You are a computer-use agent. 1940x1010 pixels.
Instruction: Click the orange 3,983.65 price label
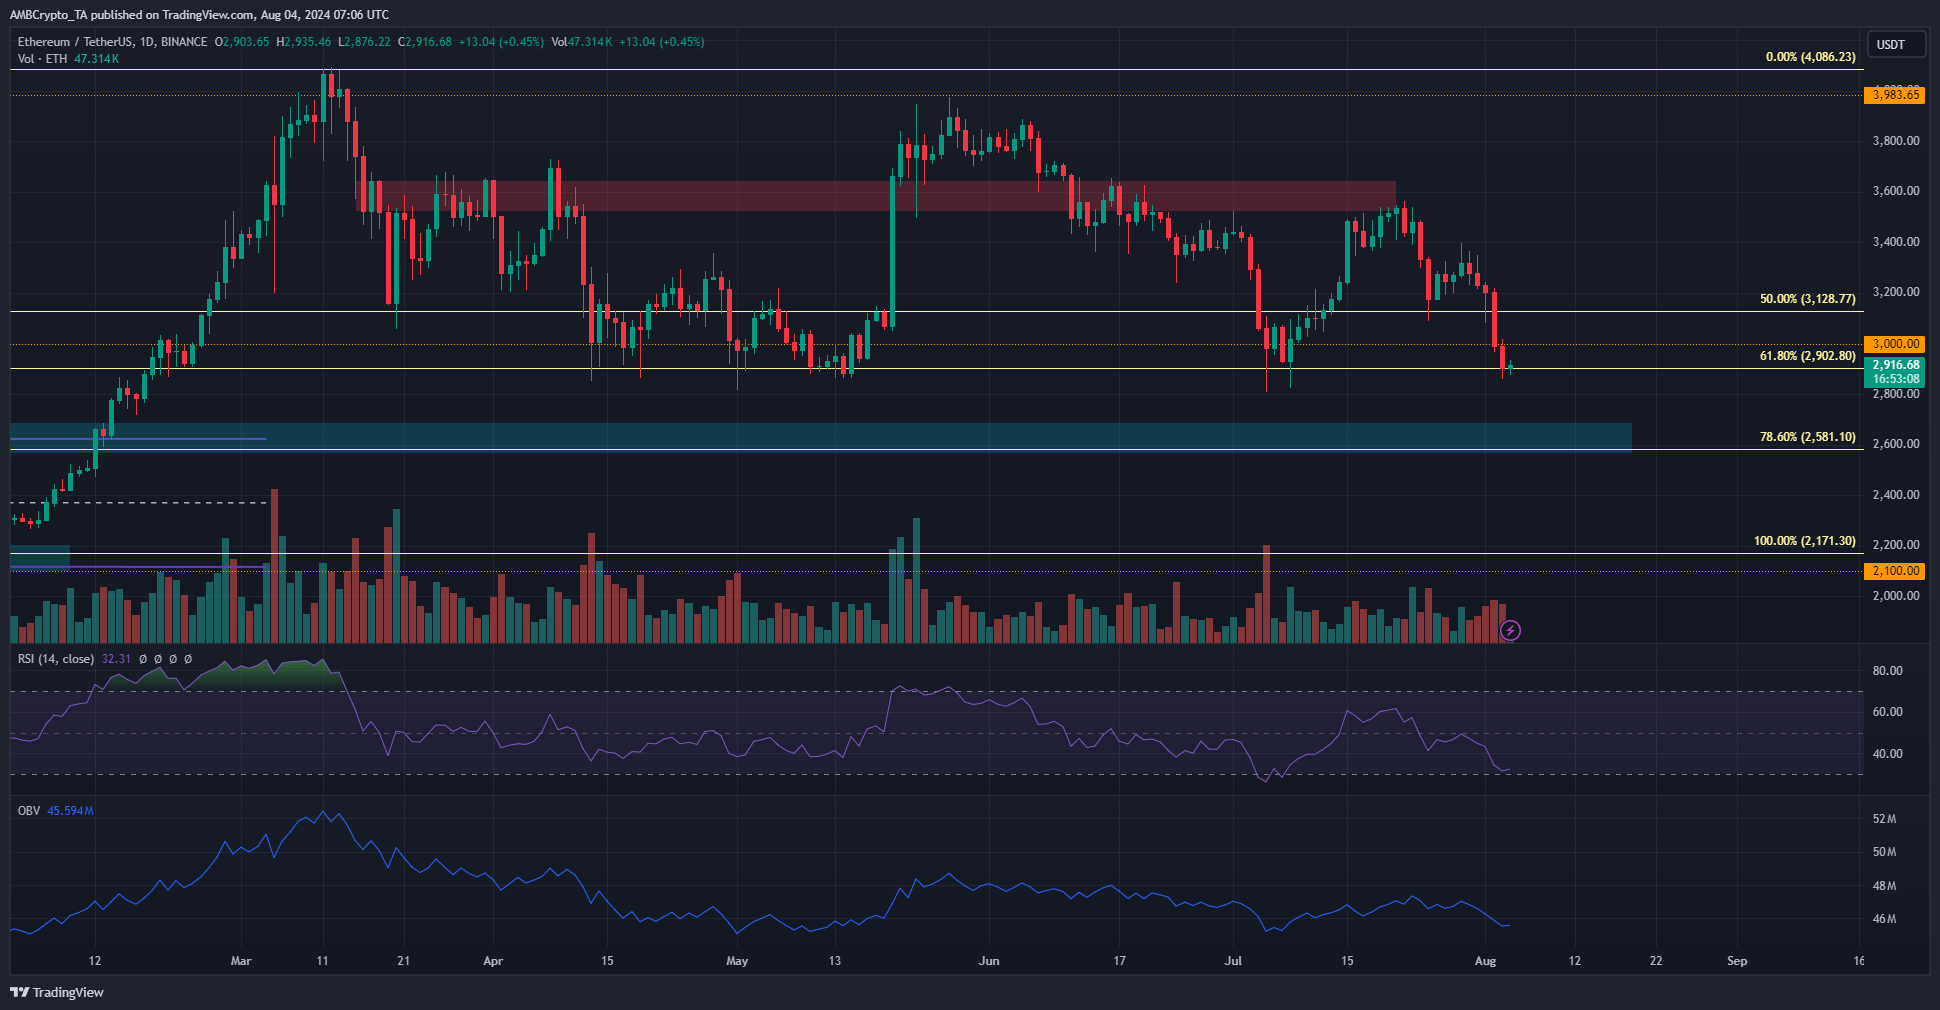coord(1895,95)
